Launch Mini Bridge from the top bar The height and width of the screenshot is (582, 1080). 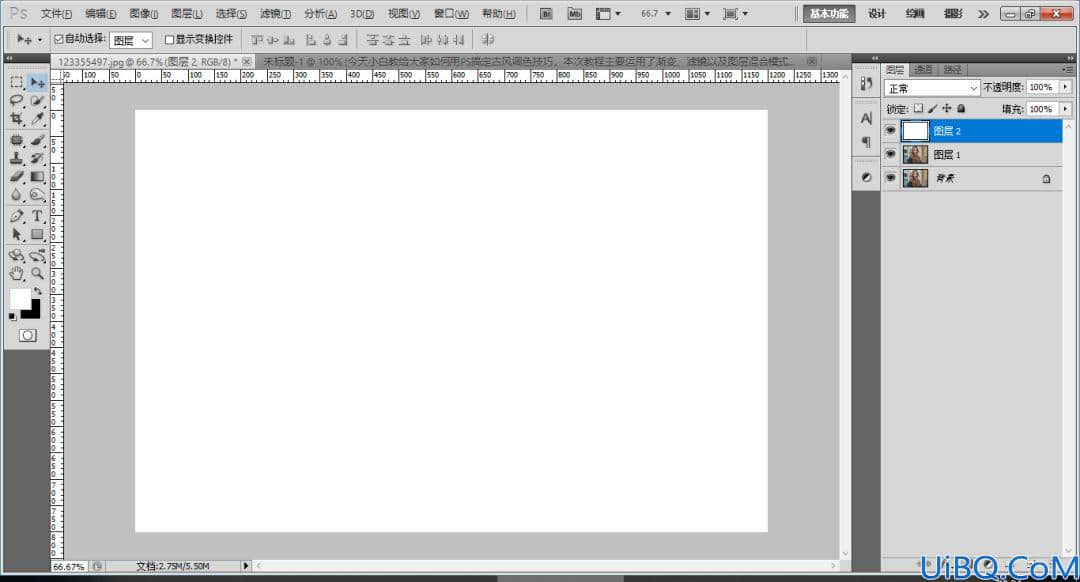pos(574,14)
